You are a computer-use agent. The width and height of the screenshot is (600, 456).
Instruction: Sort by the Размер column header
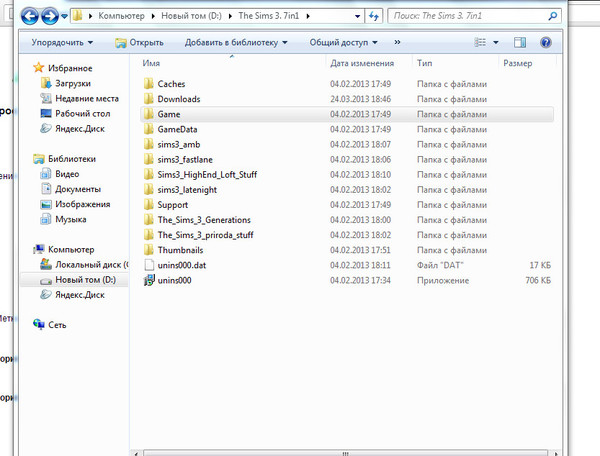517,63
